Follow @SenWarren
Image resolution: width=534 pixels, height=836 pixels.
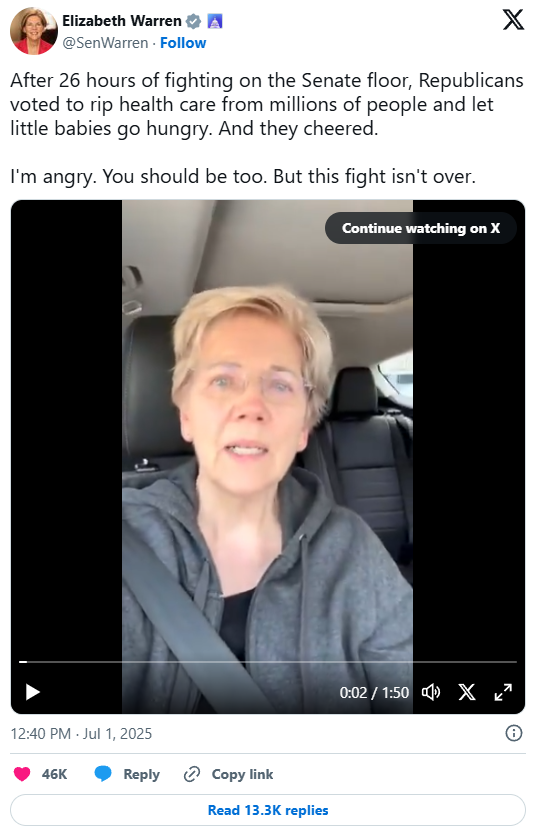[183, 43]
